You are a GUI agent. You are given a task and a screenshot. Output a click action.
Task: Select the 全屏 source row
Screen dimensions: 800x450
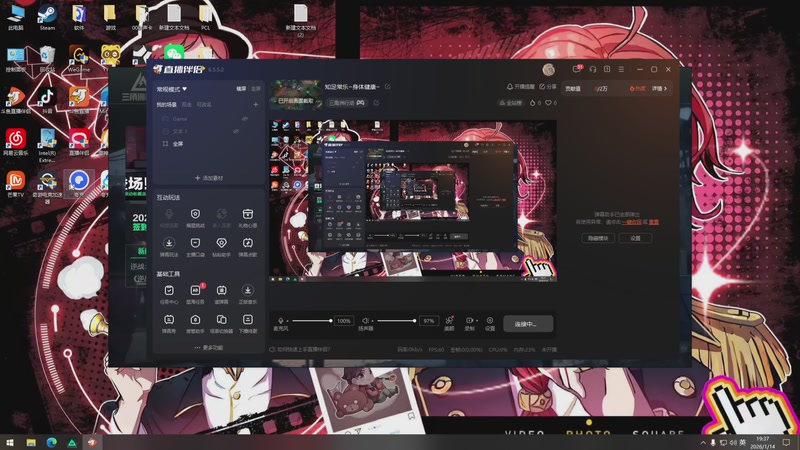coord(208,144)
